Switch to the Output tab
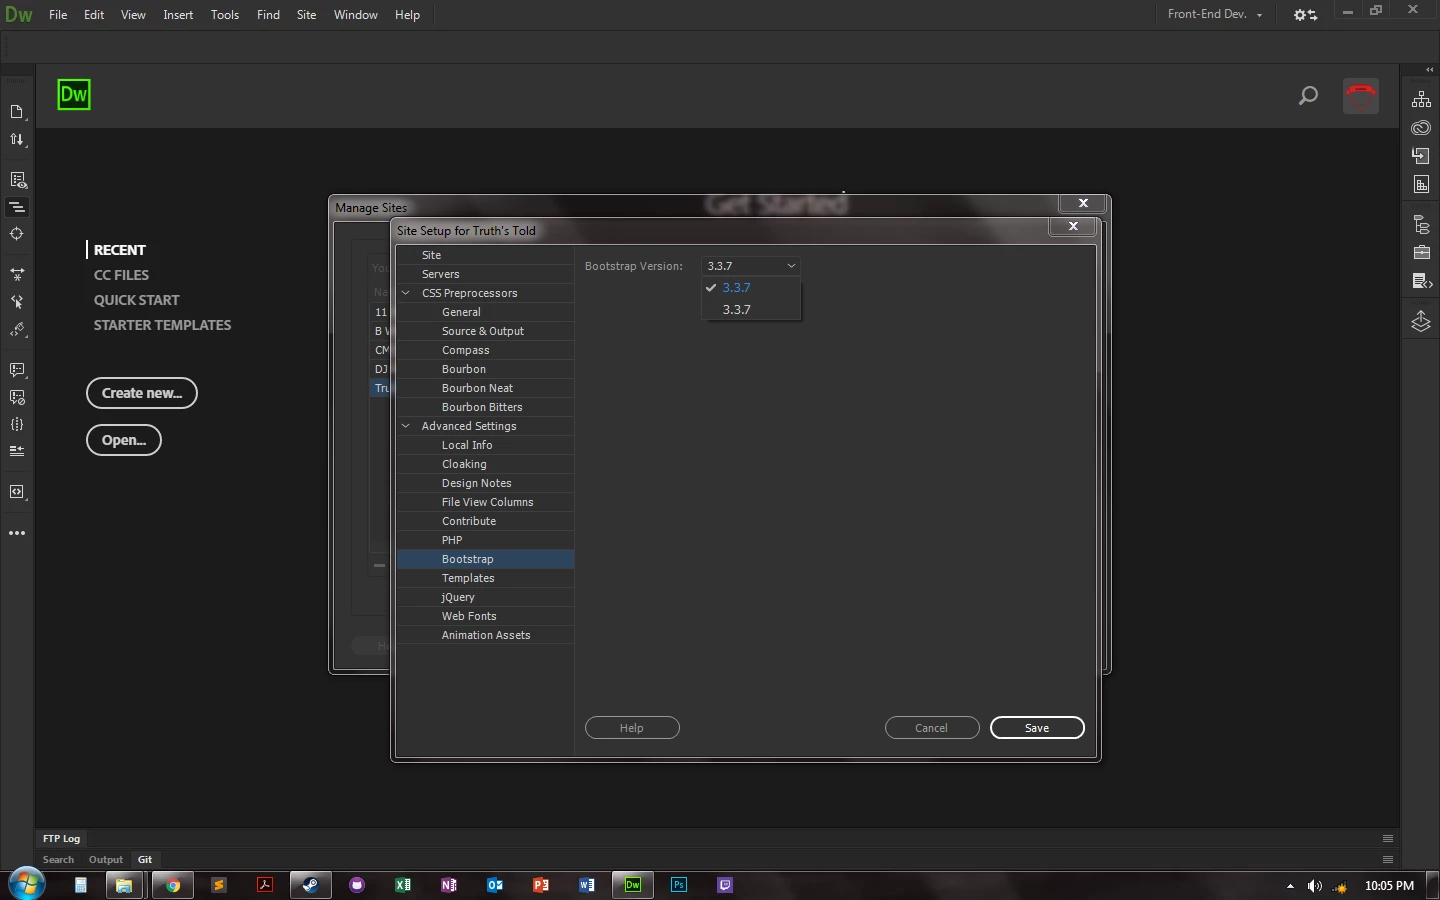Viewport: 1440px width, 900px height. pos(106,860)
